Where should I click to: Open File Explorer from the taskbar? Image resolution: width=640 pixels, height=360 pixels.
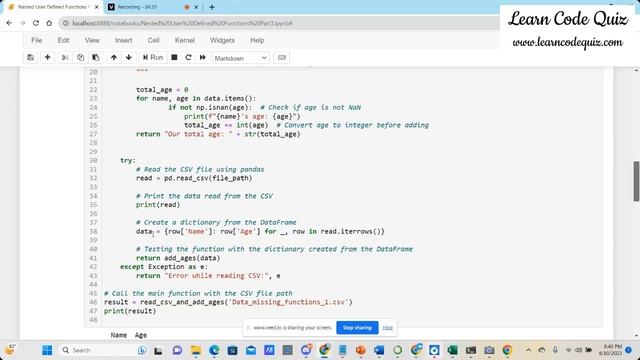tap(196, 350)
